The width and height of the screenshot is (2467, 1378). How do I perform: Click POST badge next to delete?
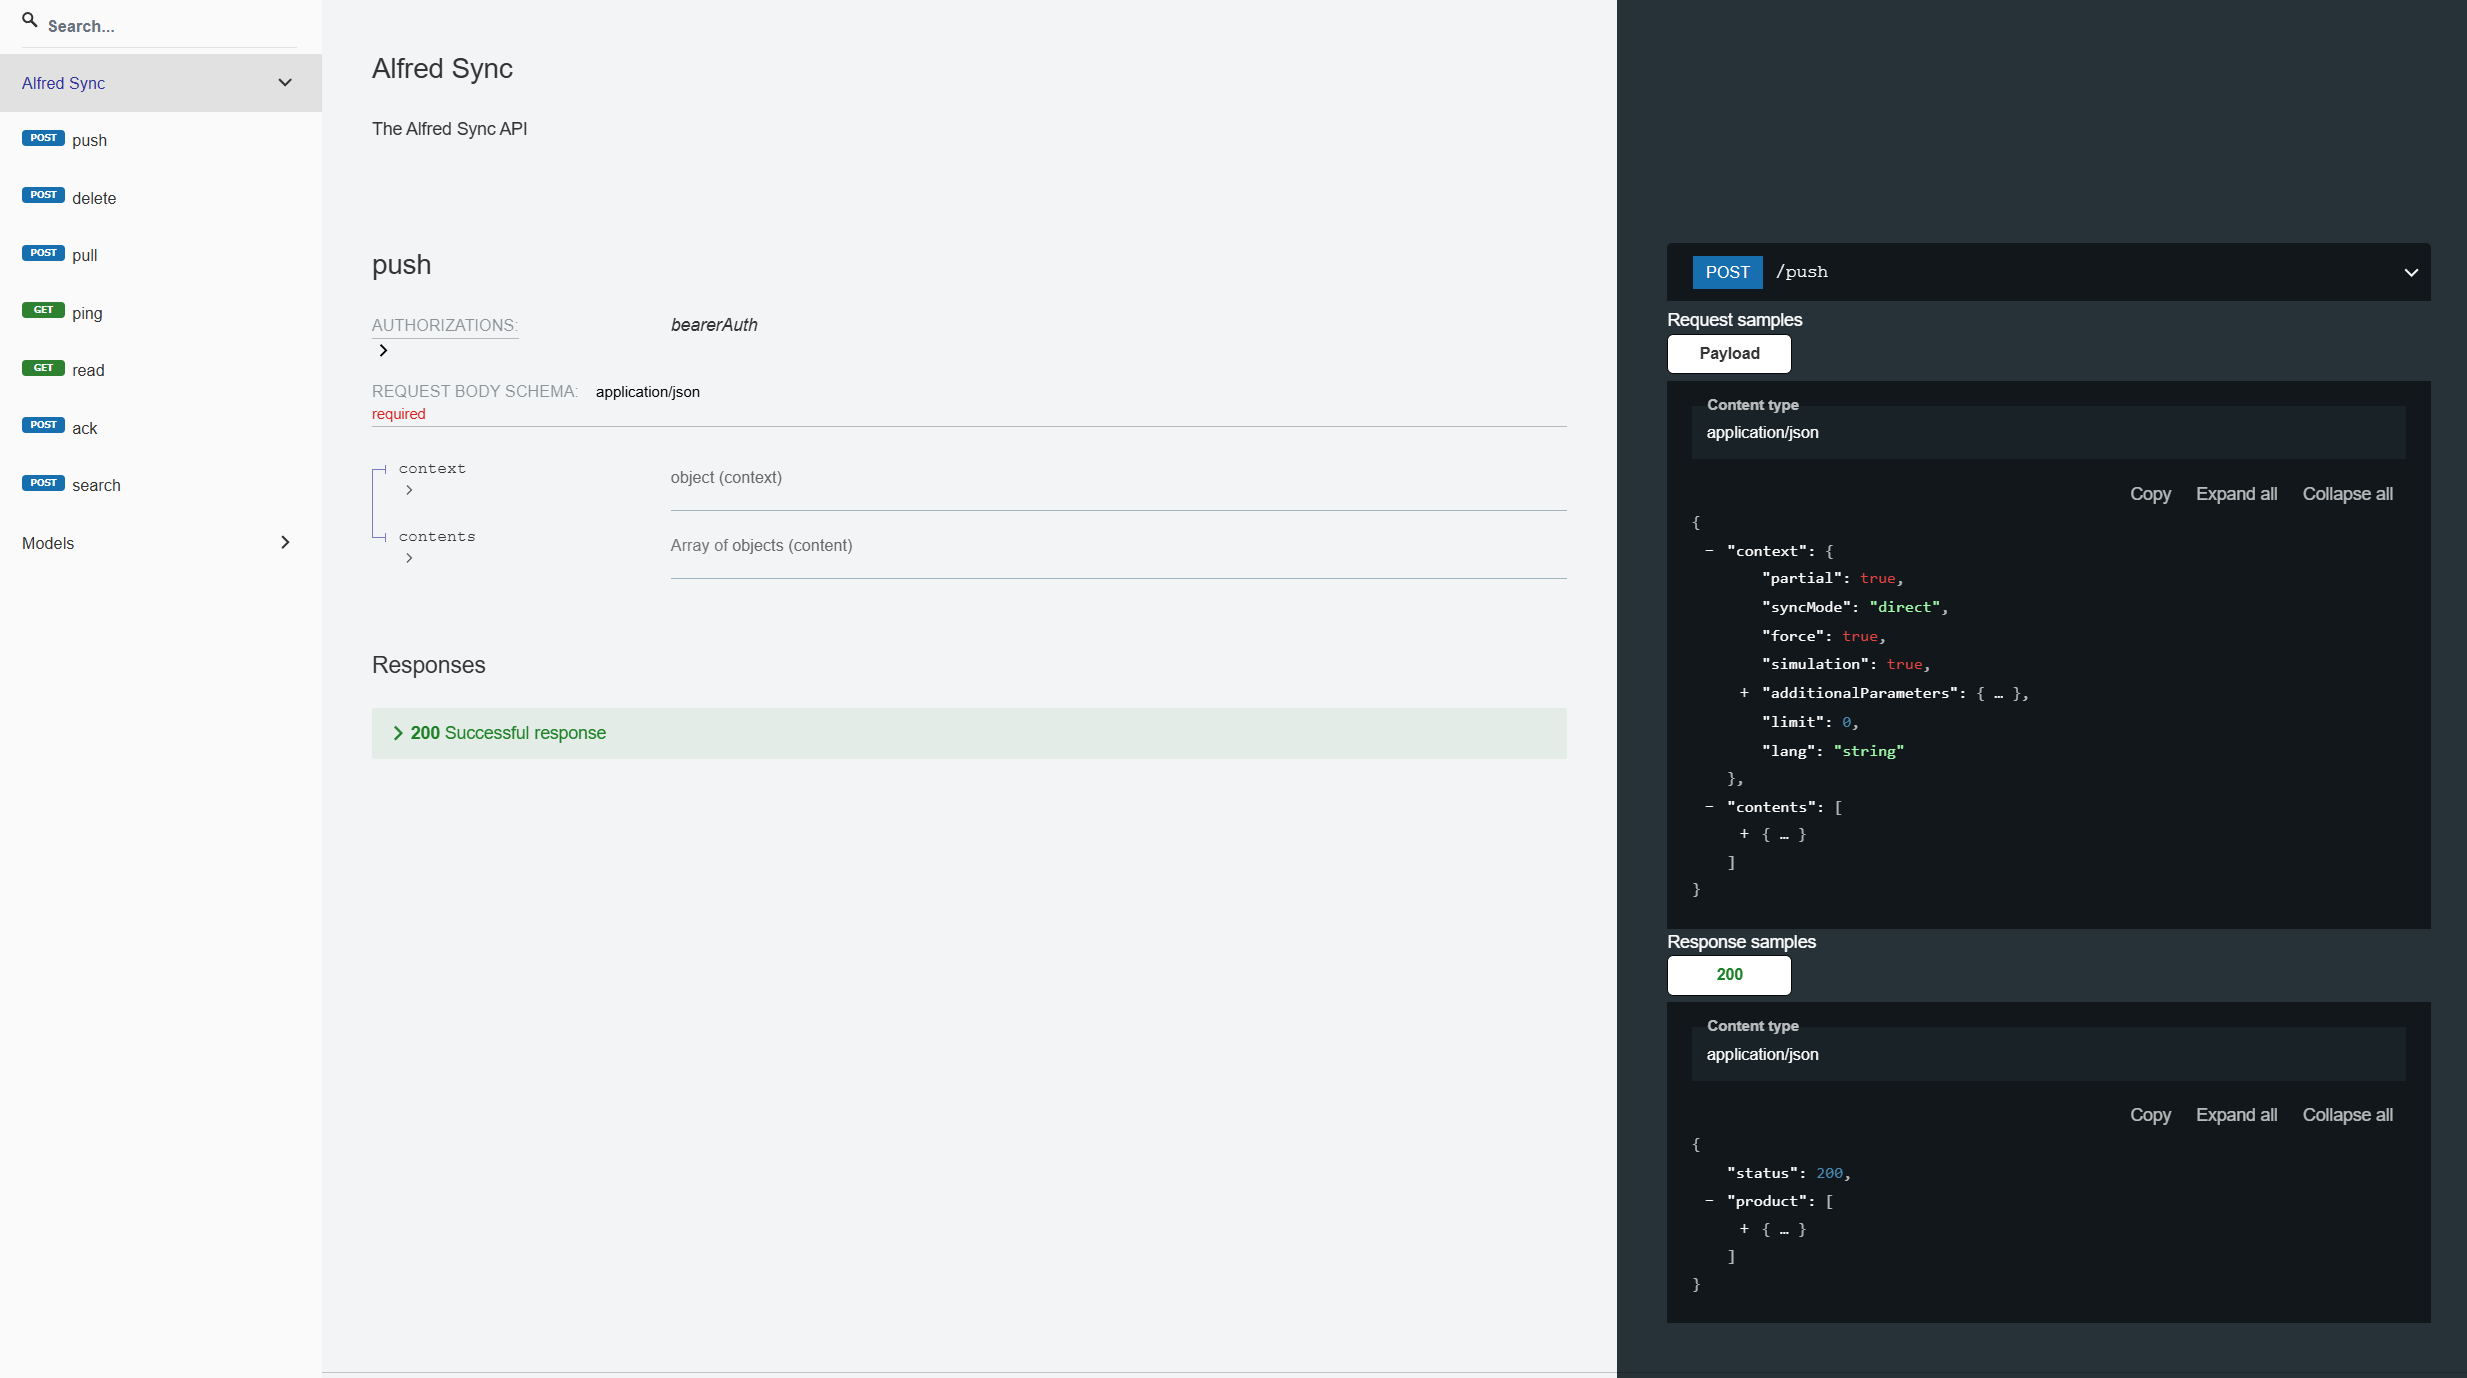click(x=43, y=195)
